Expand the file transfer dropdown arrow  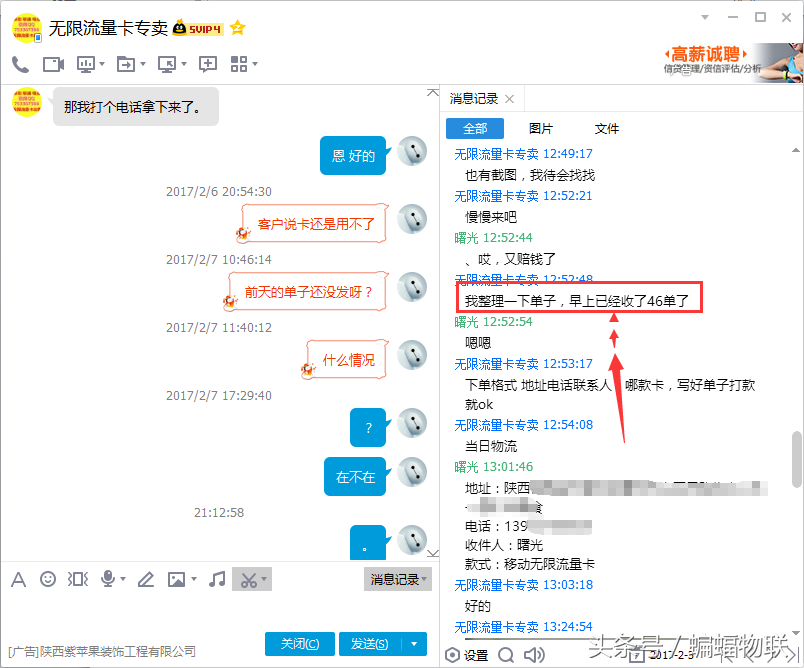click(142, 64)
